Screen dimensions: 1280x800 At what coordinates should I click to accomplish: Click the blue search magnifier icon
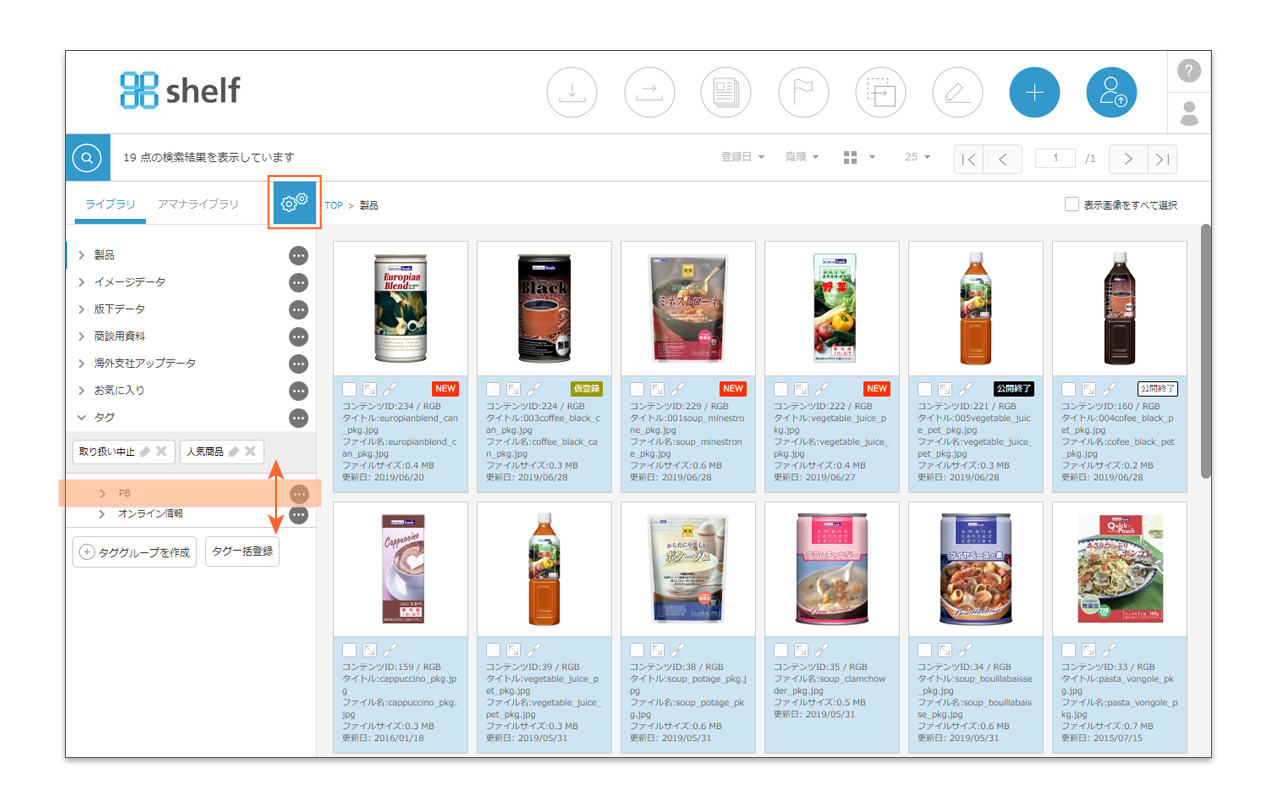tap(87, 158)
